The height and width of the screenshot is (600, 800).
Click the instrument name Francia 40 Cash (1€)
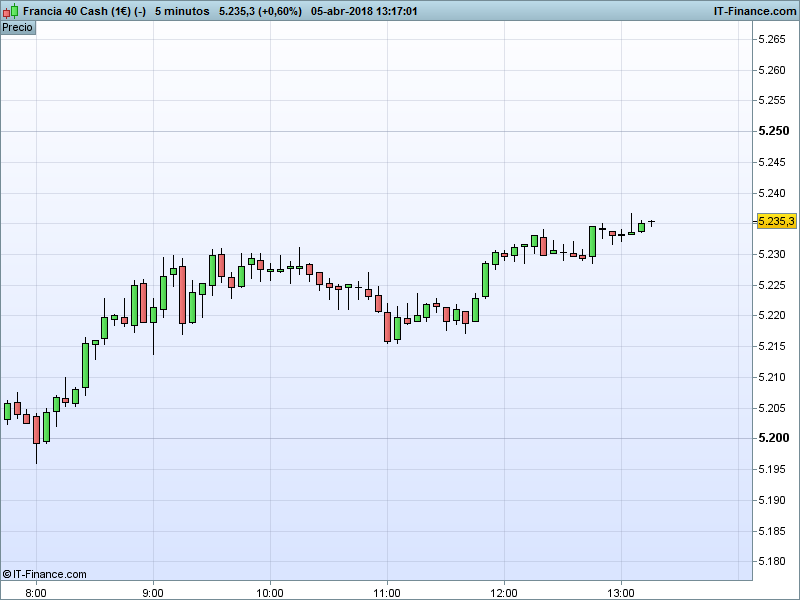77,11
